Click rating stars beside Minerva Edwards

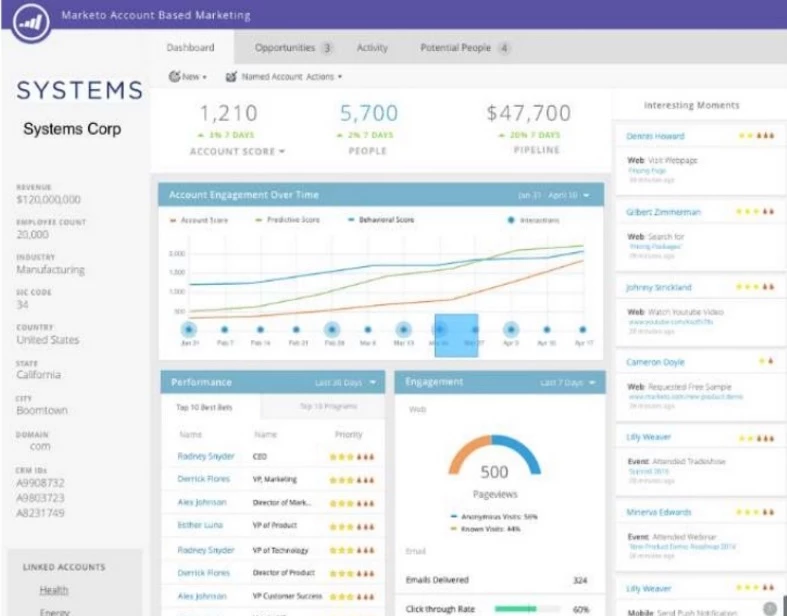tap(755, 512)
